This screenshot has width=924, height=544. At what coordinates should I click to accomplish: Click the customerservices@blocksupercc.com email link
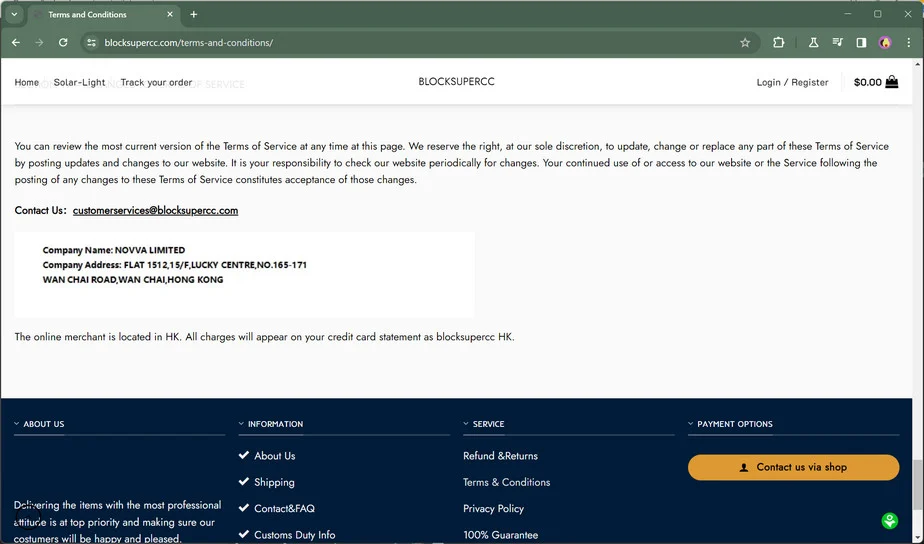[x=155, y=211]
